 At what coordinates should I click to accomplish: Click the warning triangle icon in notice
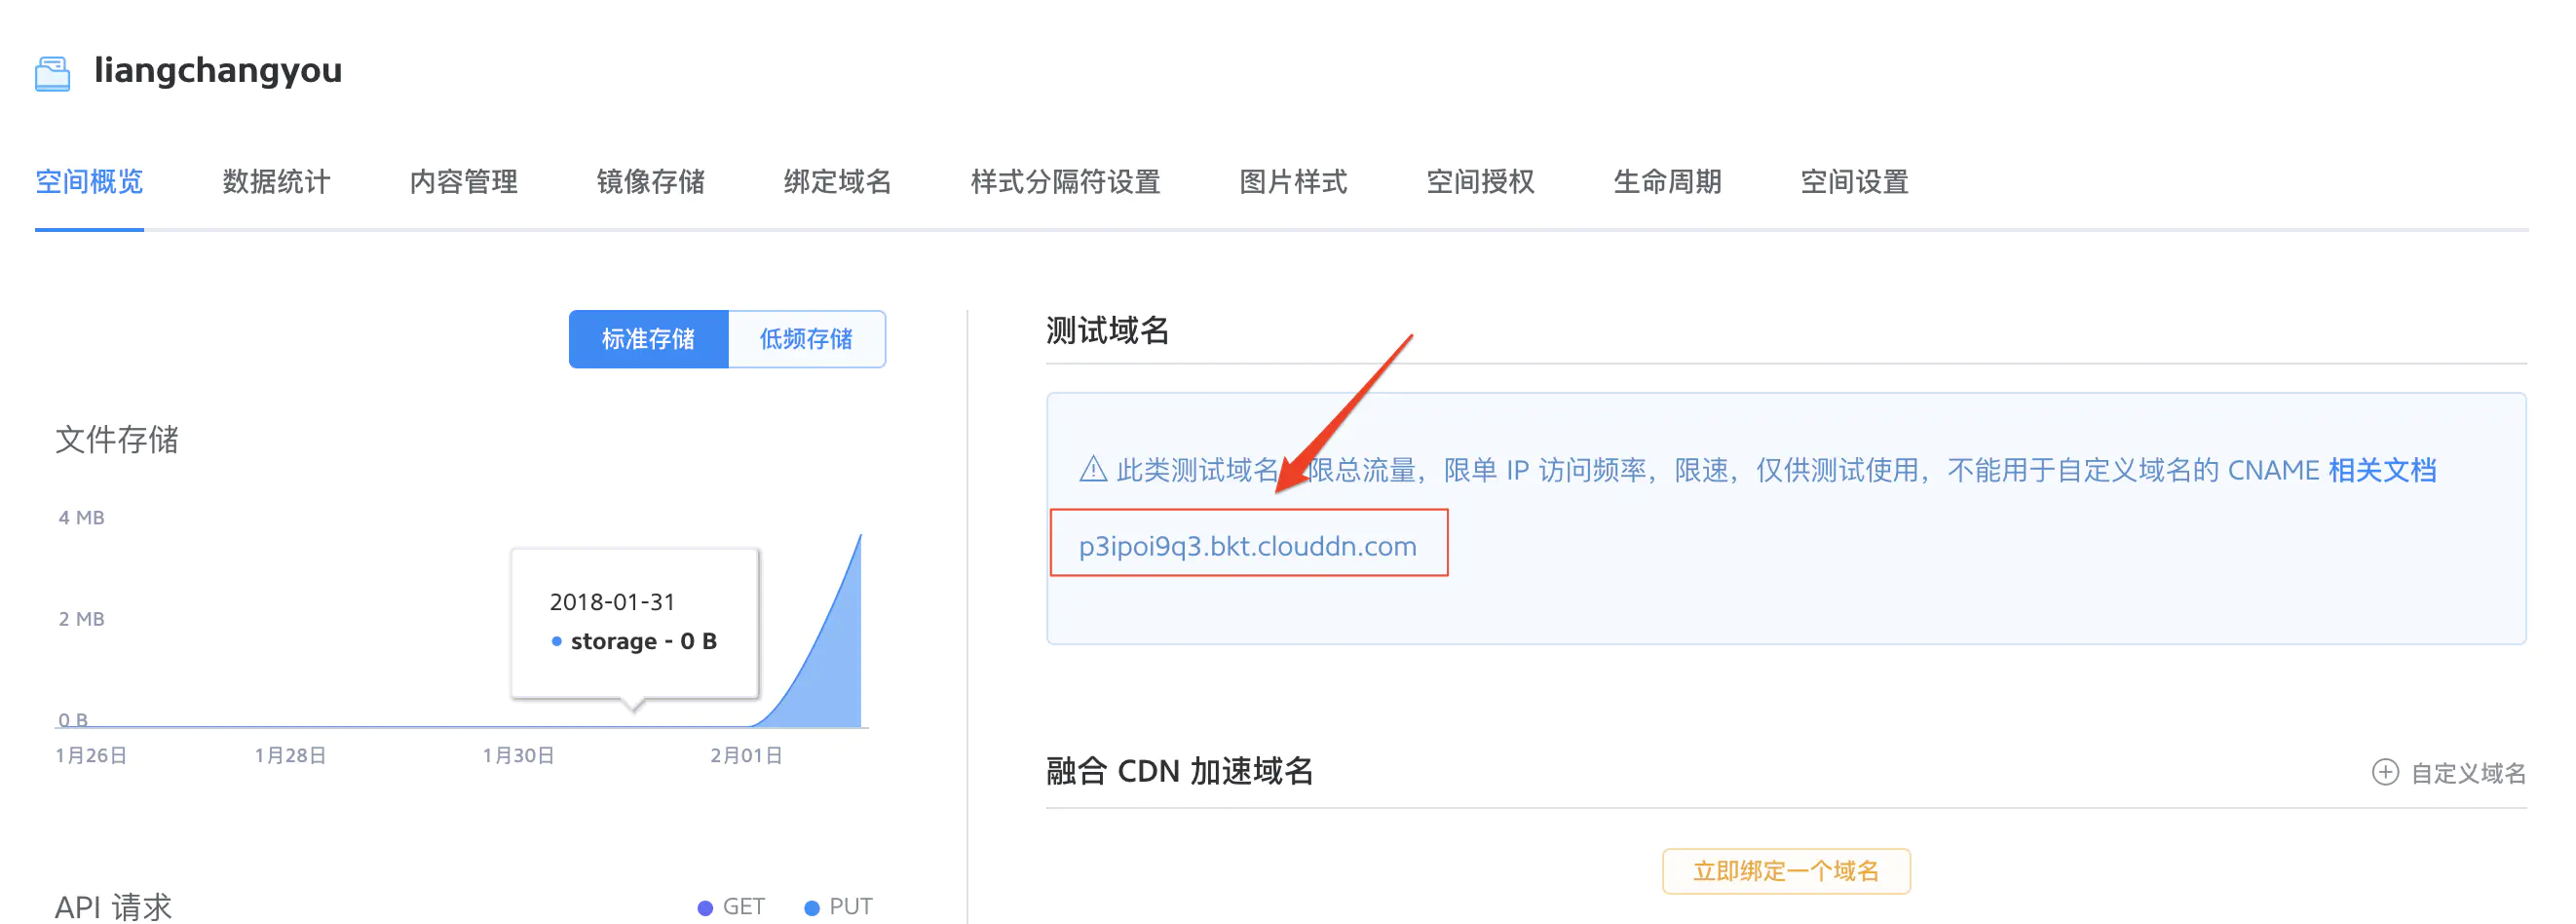click(1093, 469)
